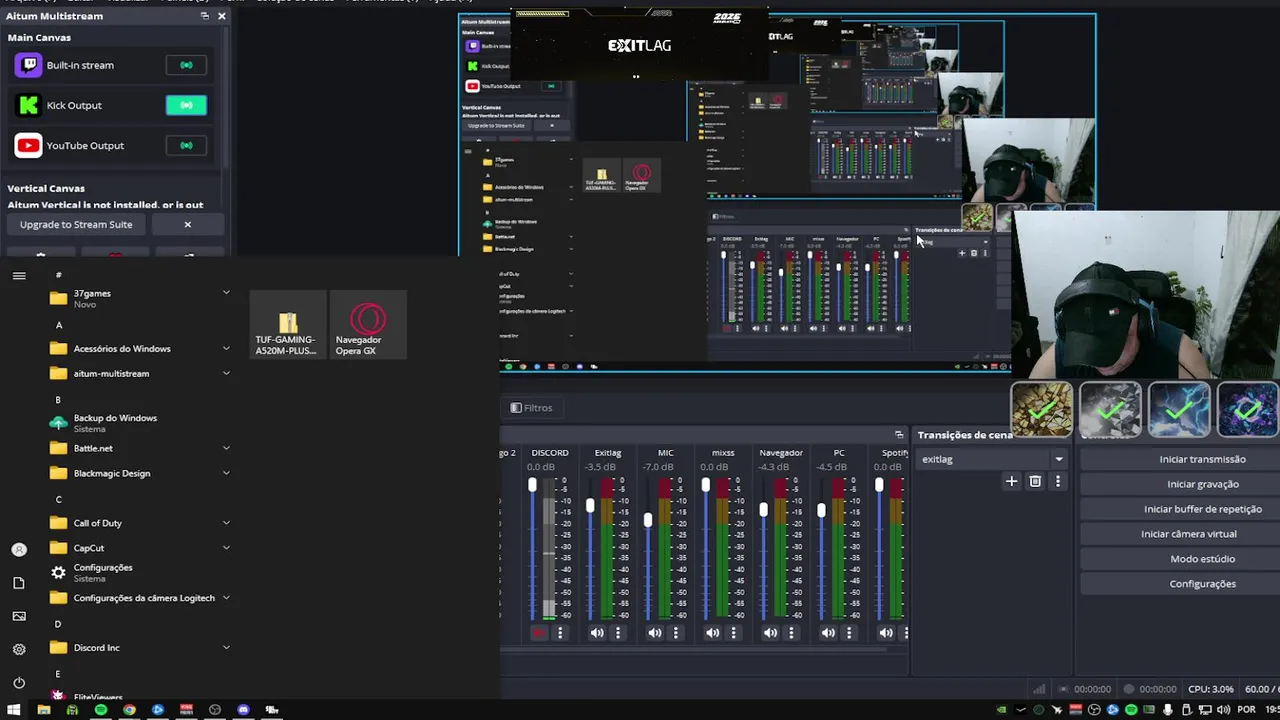Click the YouTube Output logo icon
Image resolution: width=1280 pixels, height=720 pixels.
tap(29, 145)
